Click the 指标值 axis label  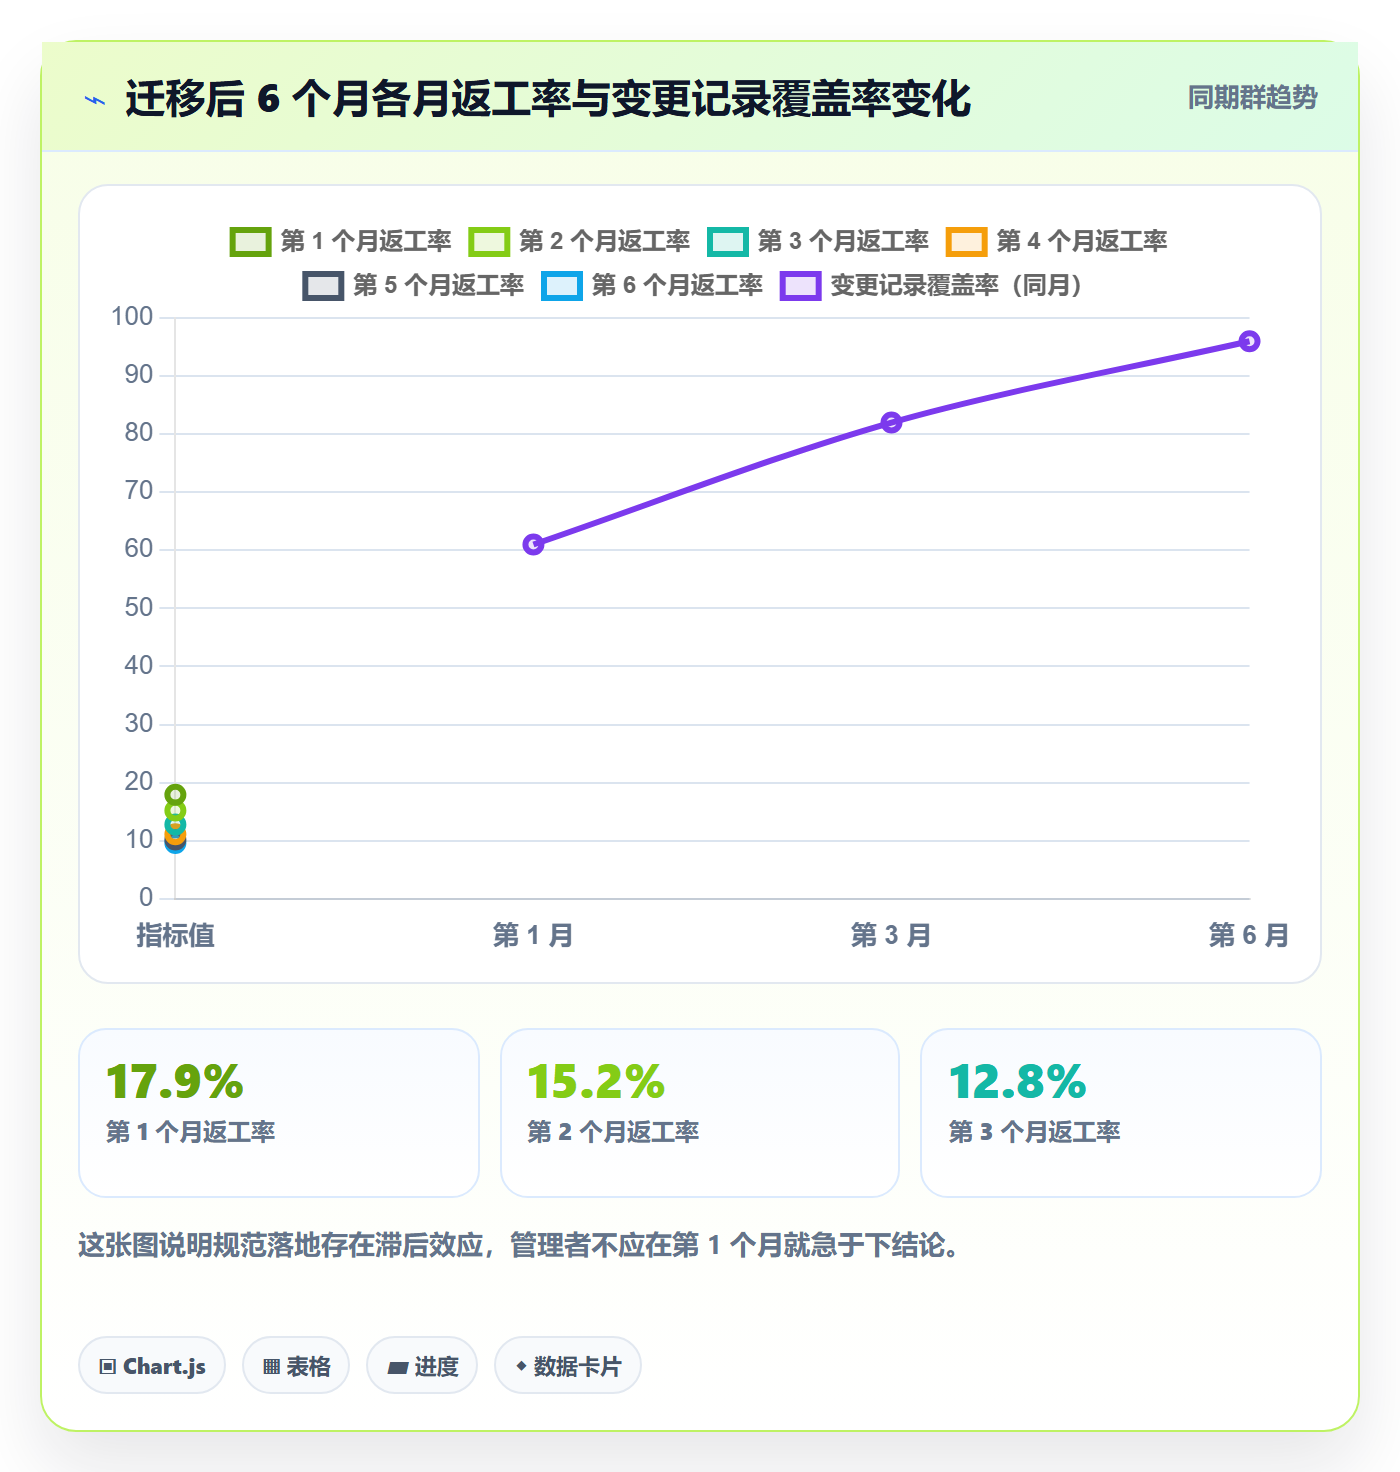176,936
